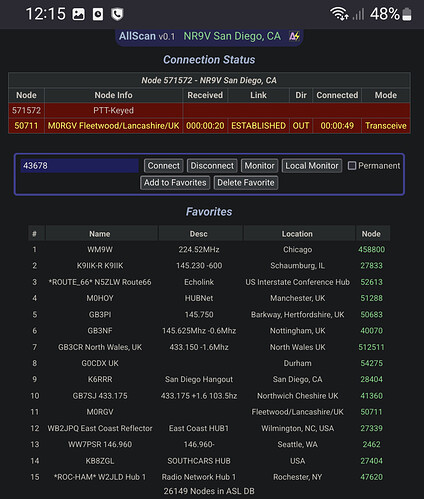Tap the cellular signal bars icon
This screenshot has width=424, height=499.
click(x=359, y=14)
